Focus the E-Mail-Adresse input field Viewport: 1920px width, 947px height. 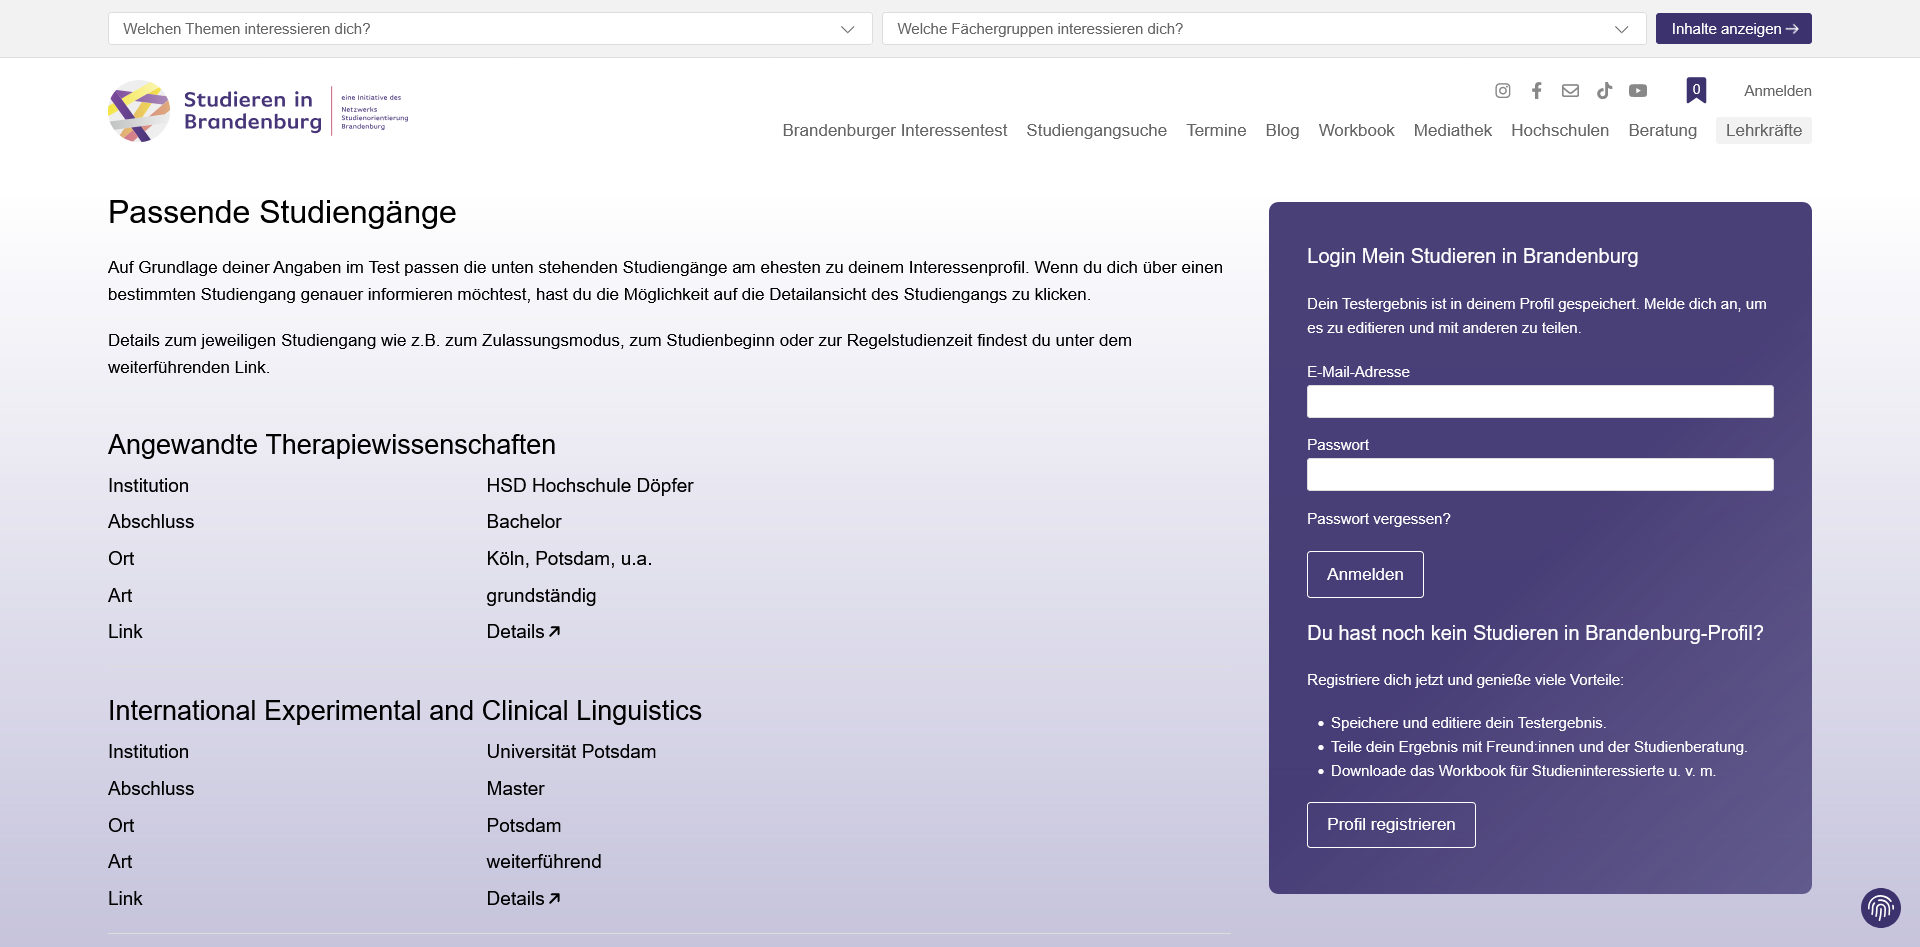(1539, 402)
